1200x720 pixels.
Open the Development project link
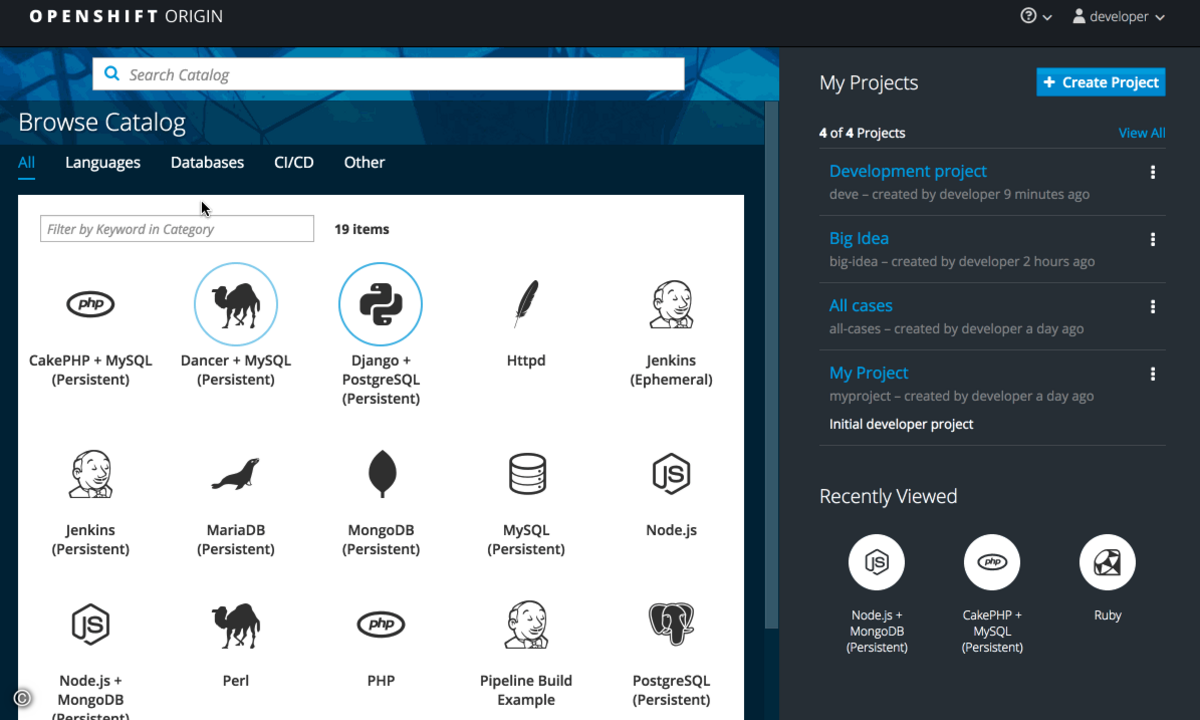(x=908, y=171)
